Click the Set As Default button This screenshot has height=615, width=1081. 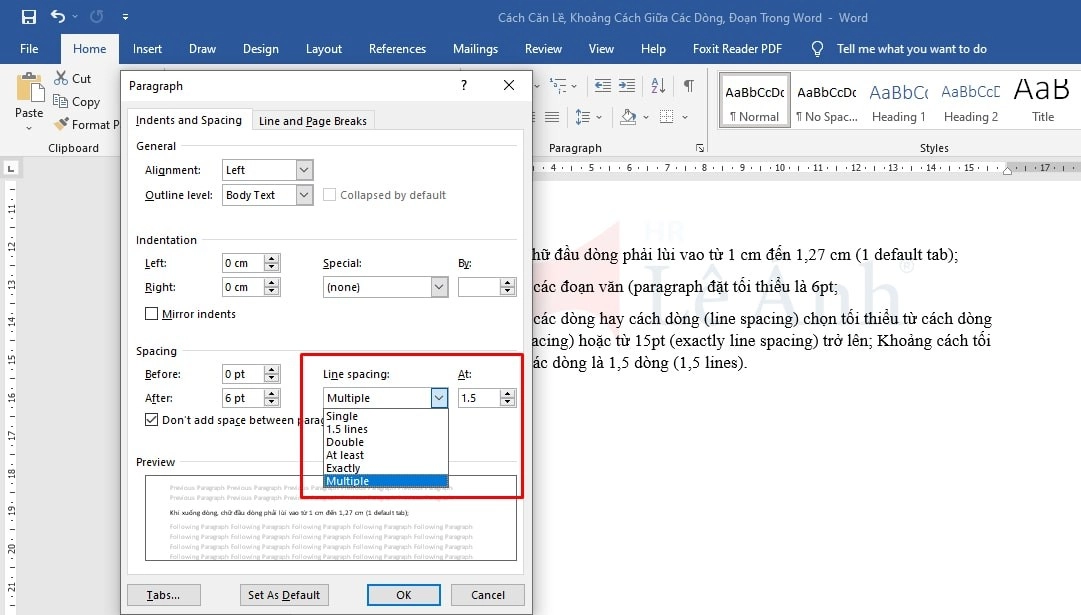[284, 594]
